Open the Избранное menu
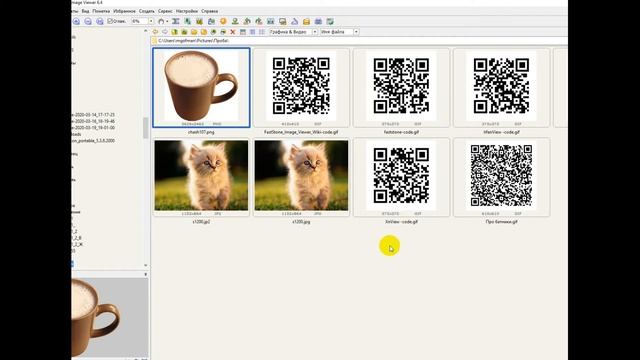Viewport: 640px width, 360px height. (x=124, y=11)
